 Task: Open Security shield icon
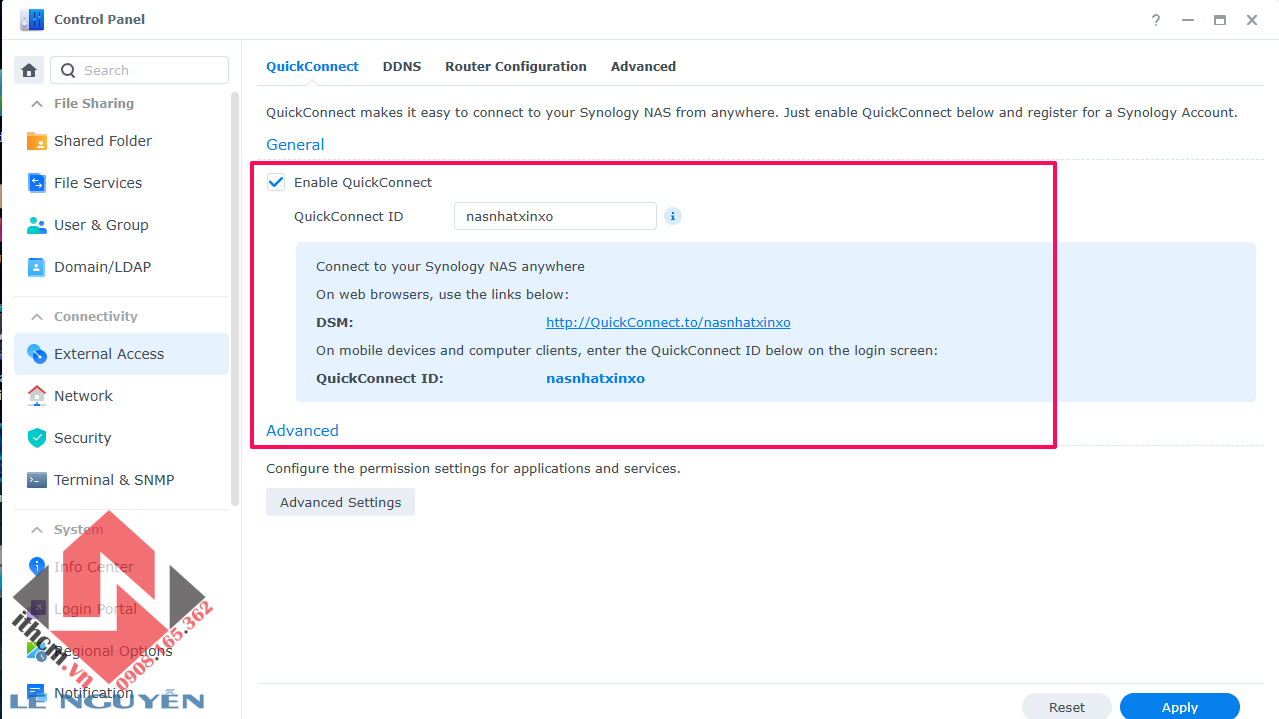37,438
